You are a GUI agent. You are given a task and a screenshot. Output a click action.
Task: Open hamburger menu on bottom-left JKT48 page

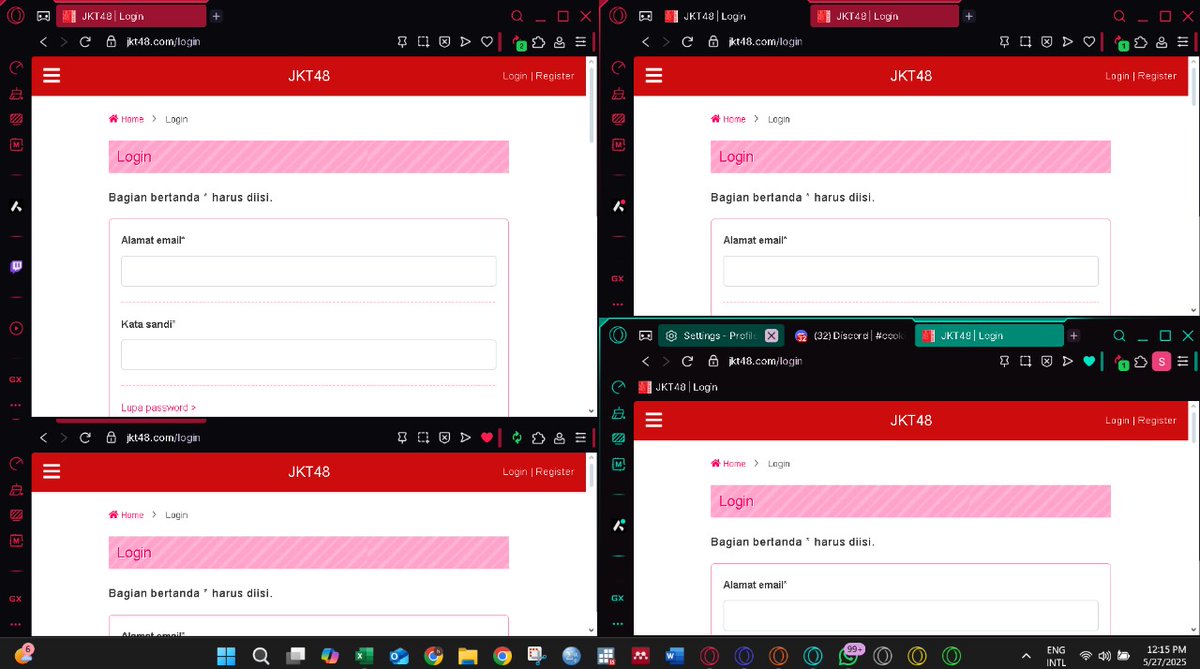click(x=52, y=471)
